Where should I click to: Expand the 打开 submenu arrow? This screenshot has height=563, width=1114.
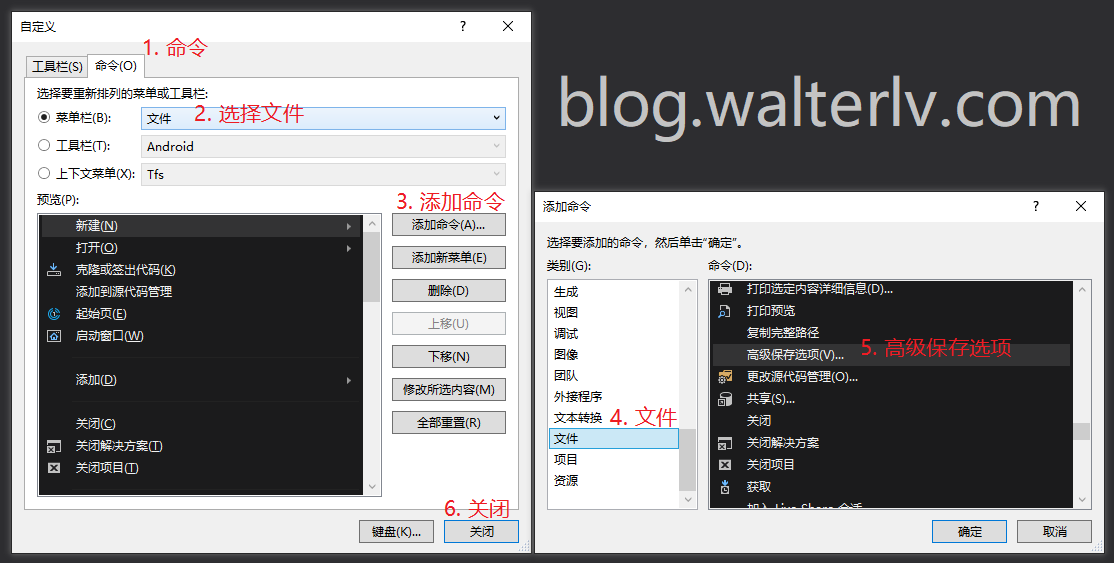click(349, 248)
